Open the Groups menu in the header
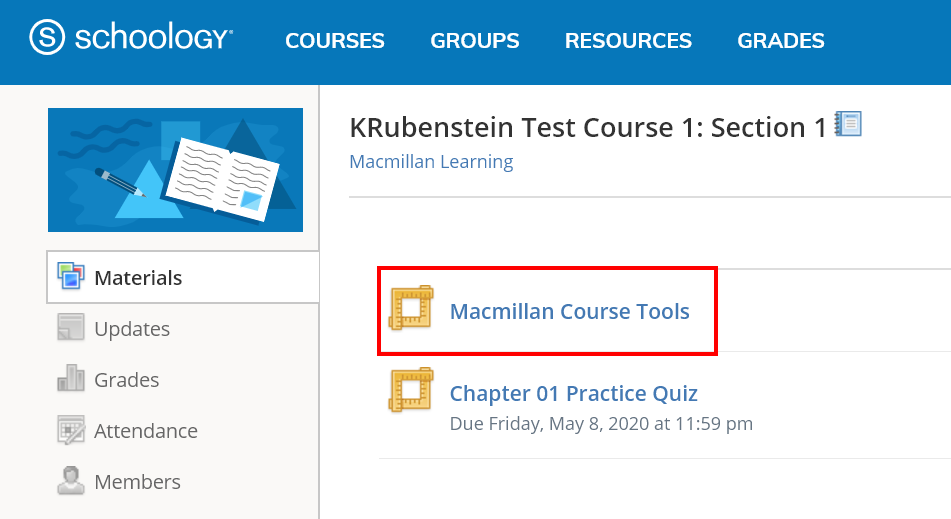The height and width of the screenshot is (519, 951). [x=475, y=41]
